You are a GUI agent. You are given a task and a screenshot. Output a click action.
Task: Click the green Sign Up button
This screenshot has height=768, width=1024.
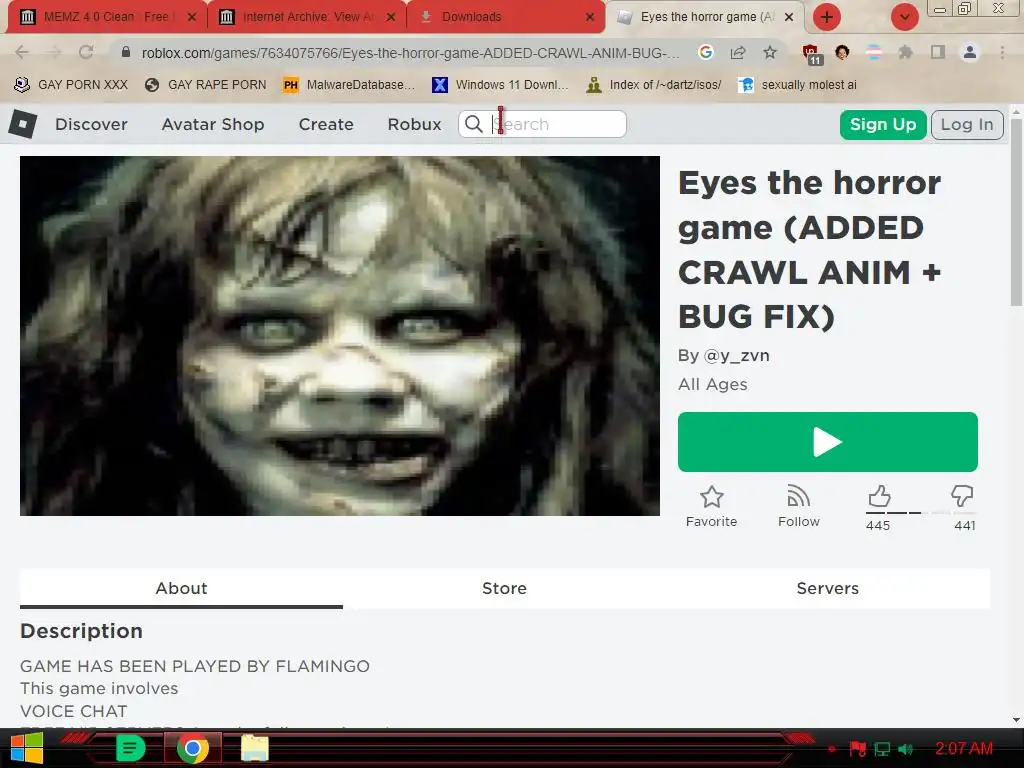pyautogui.click(x=883, y=124)
